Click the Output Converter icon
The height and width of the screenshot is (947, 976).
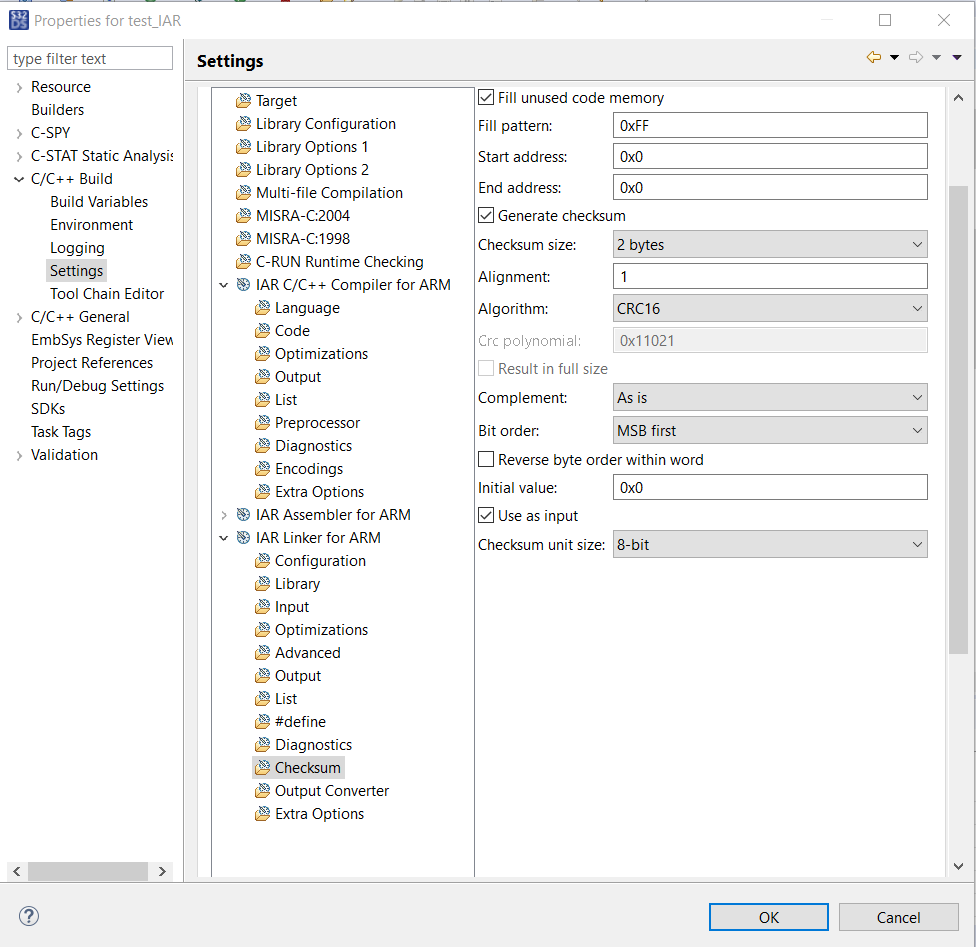263,791
